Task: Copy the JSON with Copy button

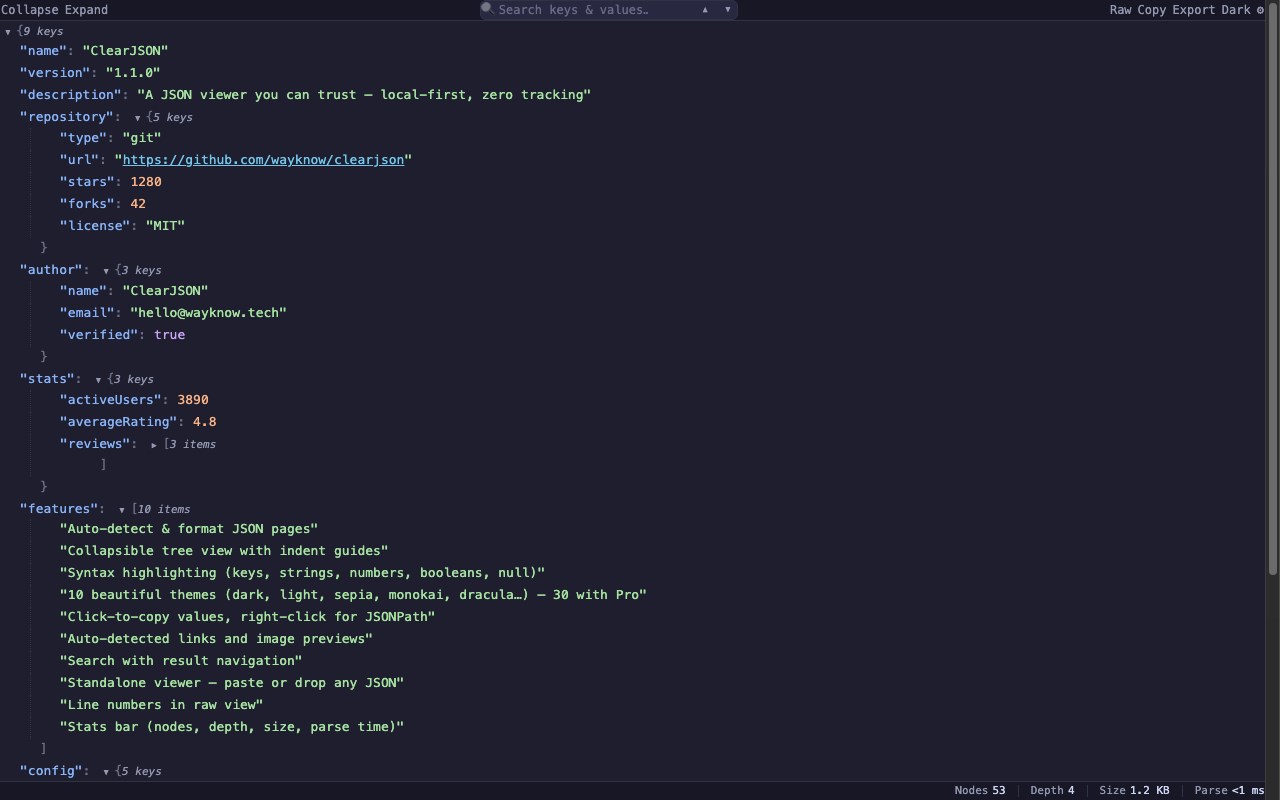Action: point(1152,10)
